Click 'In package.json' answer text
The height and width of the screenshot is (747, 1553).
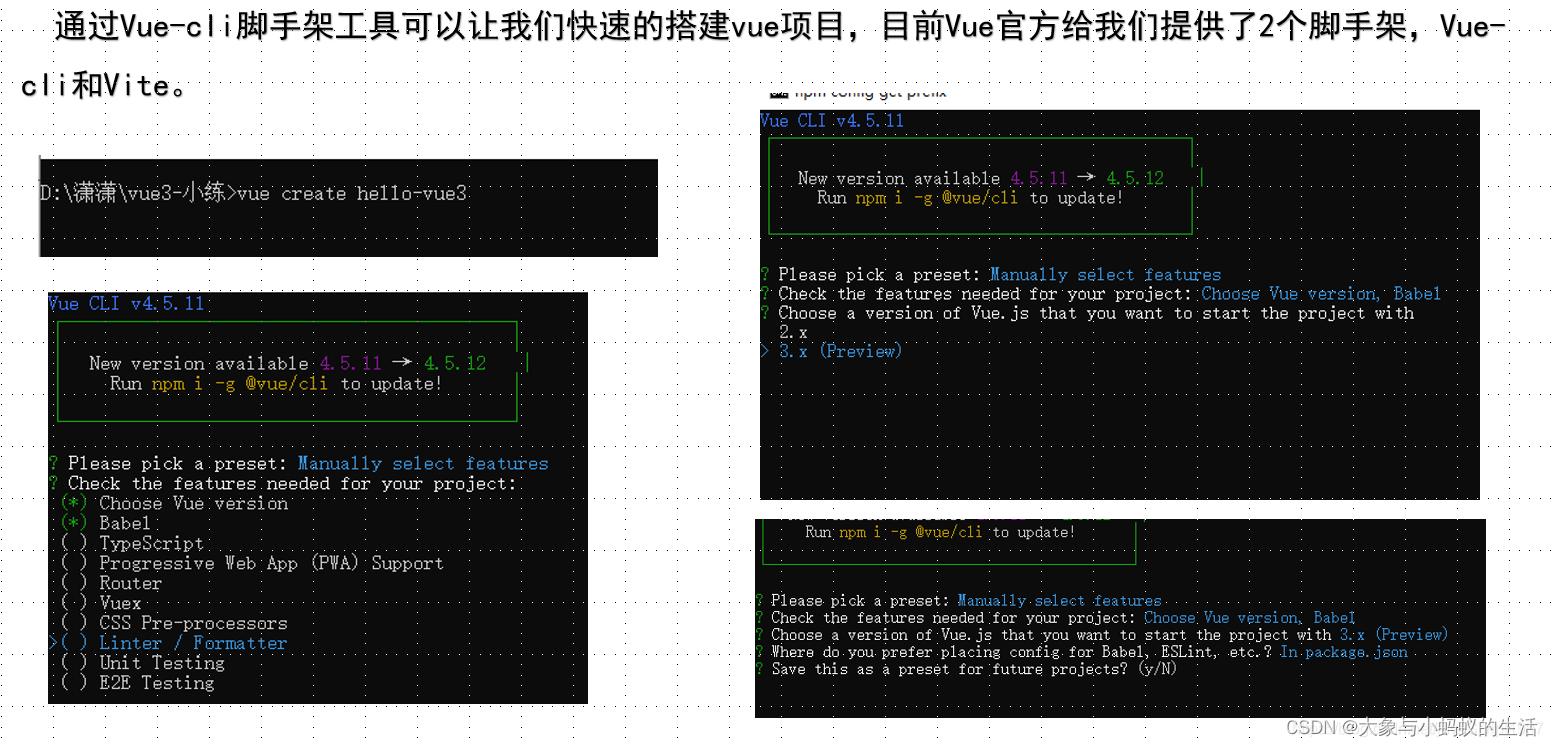pyautogui.click(x=1343, y=652)
